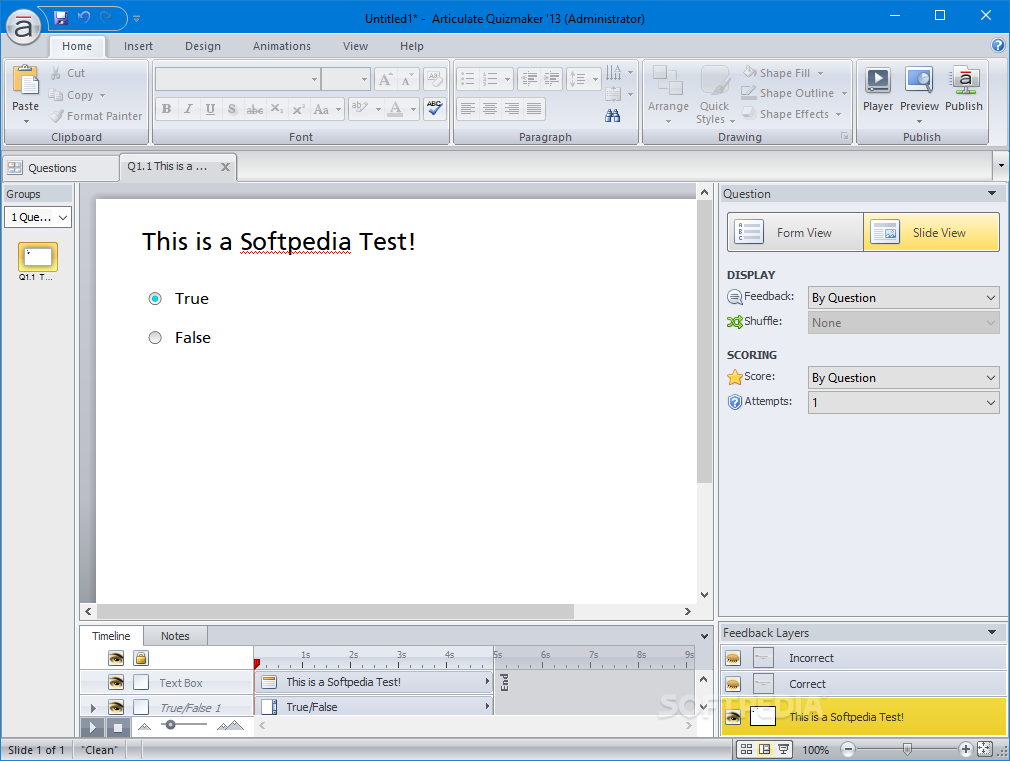
Task: Zoom in with the status bar plus button
Action: point(965,749)
